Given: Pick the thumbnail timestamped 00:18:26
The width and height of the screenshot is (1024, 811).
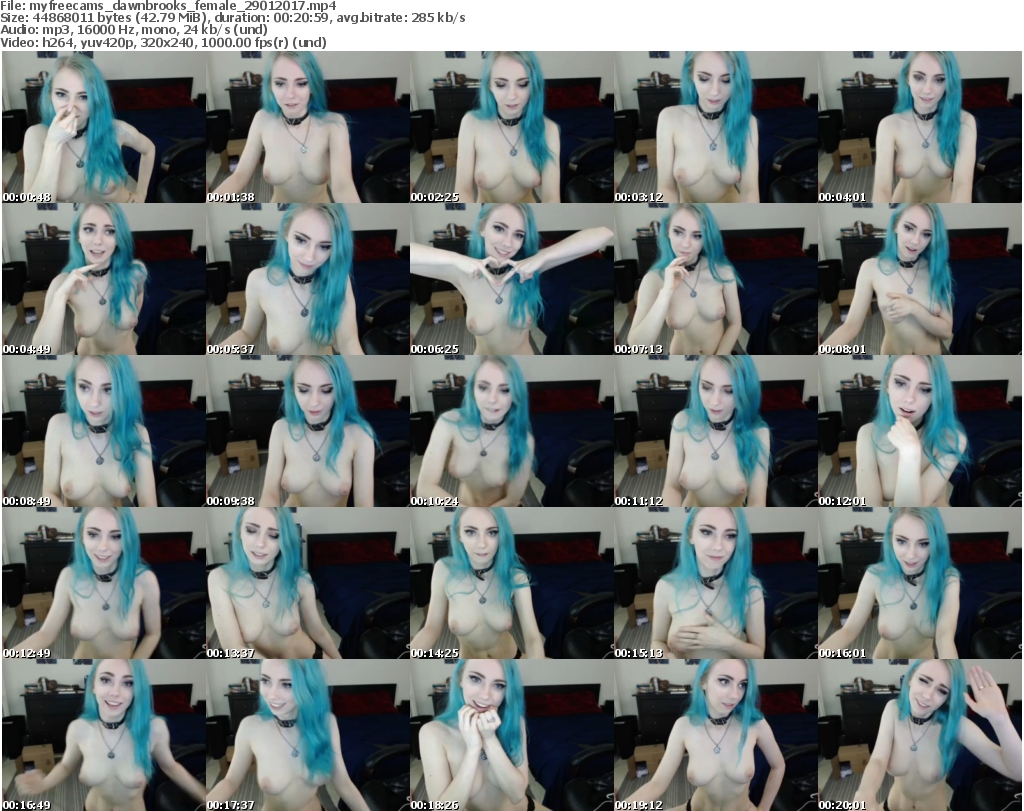Looking at the screenshot, I should click(x=511, y=735).
